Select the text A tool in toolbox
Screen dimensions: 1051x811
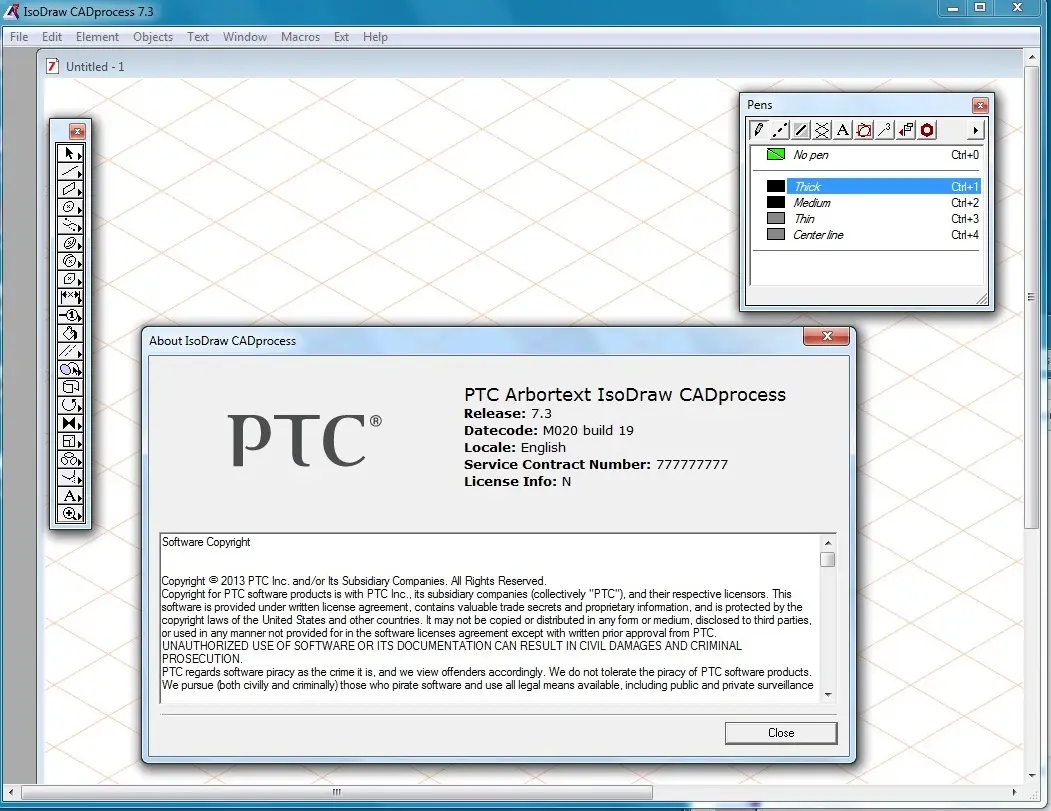point(70,496)
